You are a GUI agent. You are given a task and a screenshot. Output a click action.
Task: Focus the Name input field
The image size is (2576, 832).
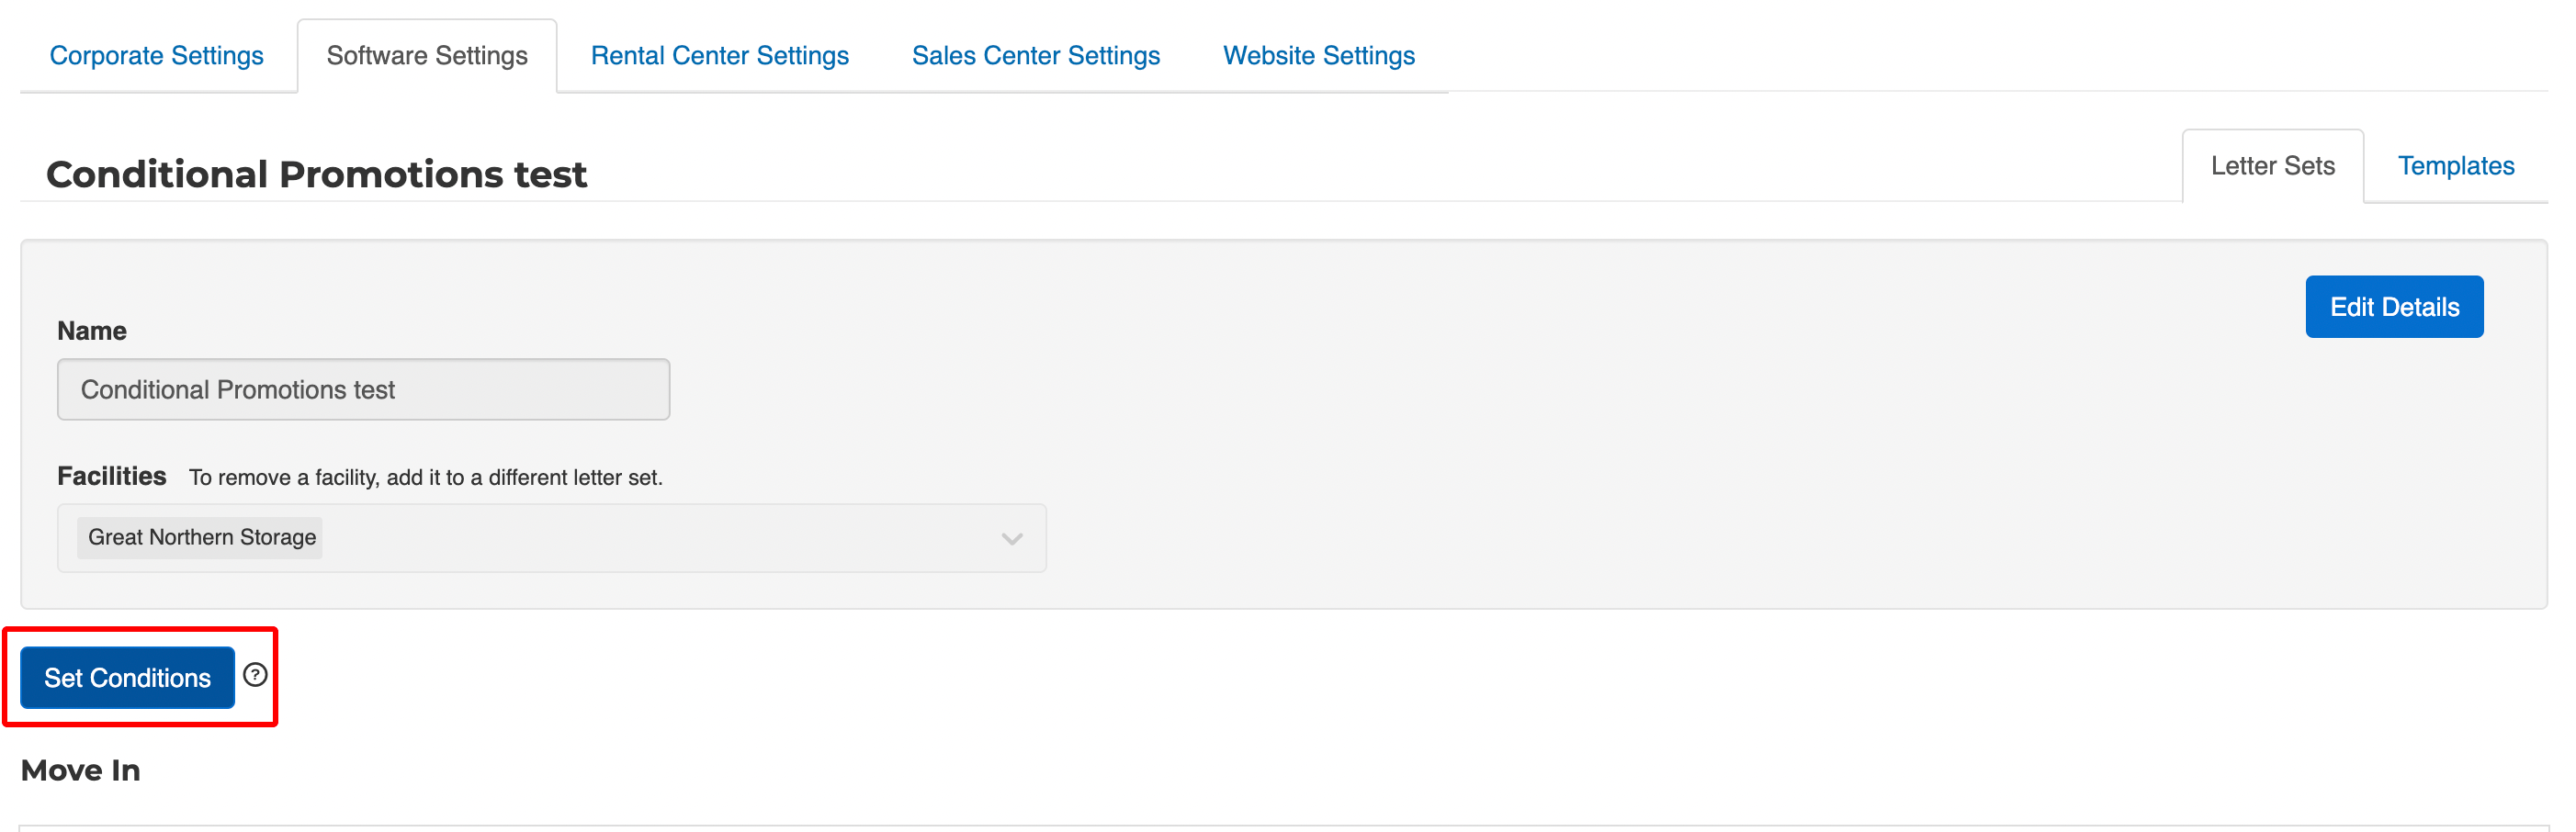pyautogui.click(x=363, y=390)
